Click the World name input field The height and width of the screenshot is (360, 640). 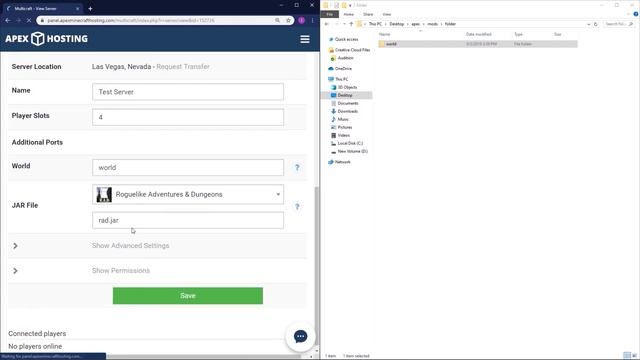coord(188,167)
